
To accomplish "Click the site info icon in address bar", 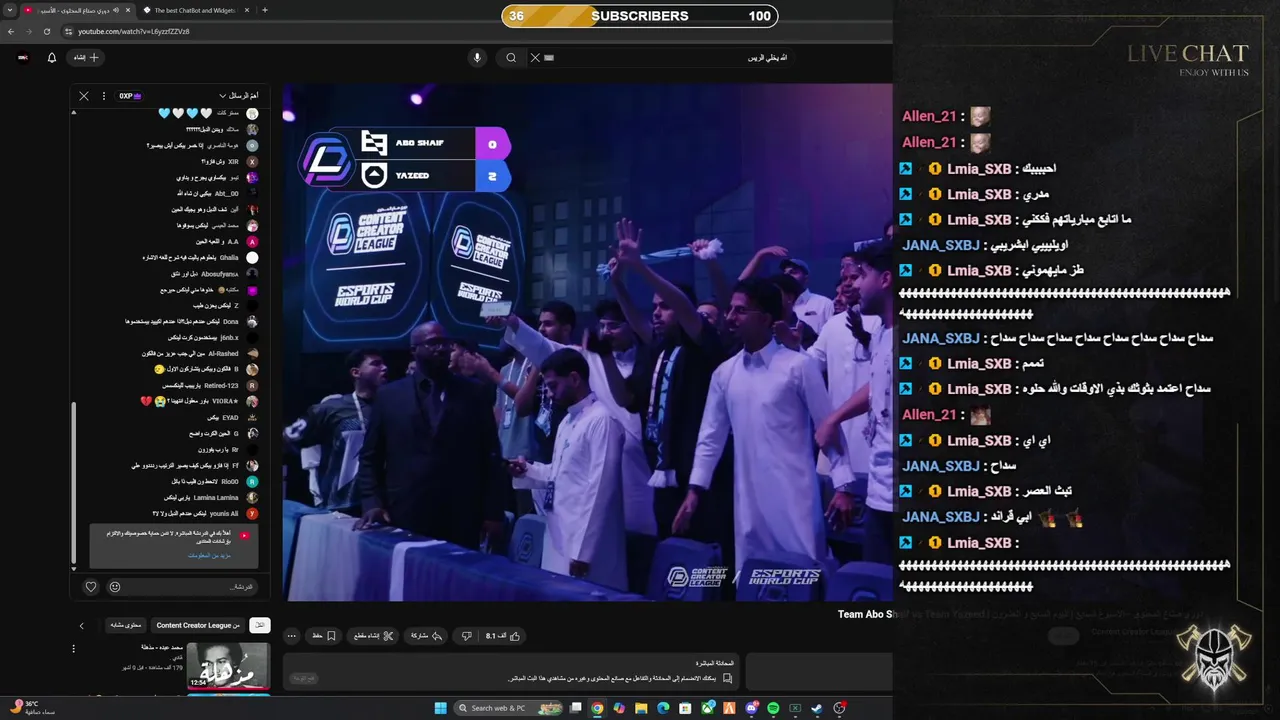I will 68,31.
